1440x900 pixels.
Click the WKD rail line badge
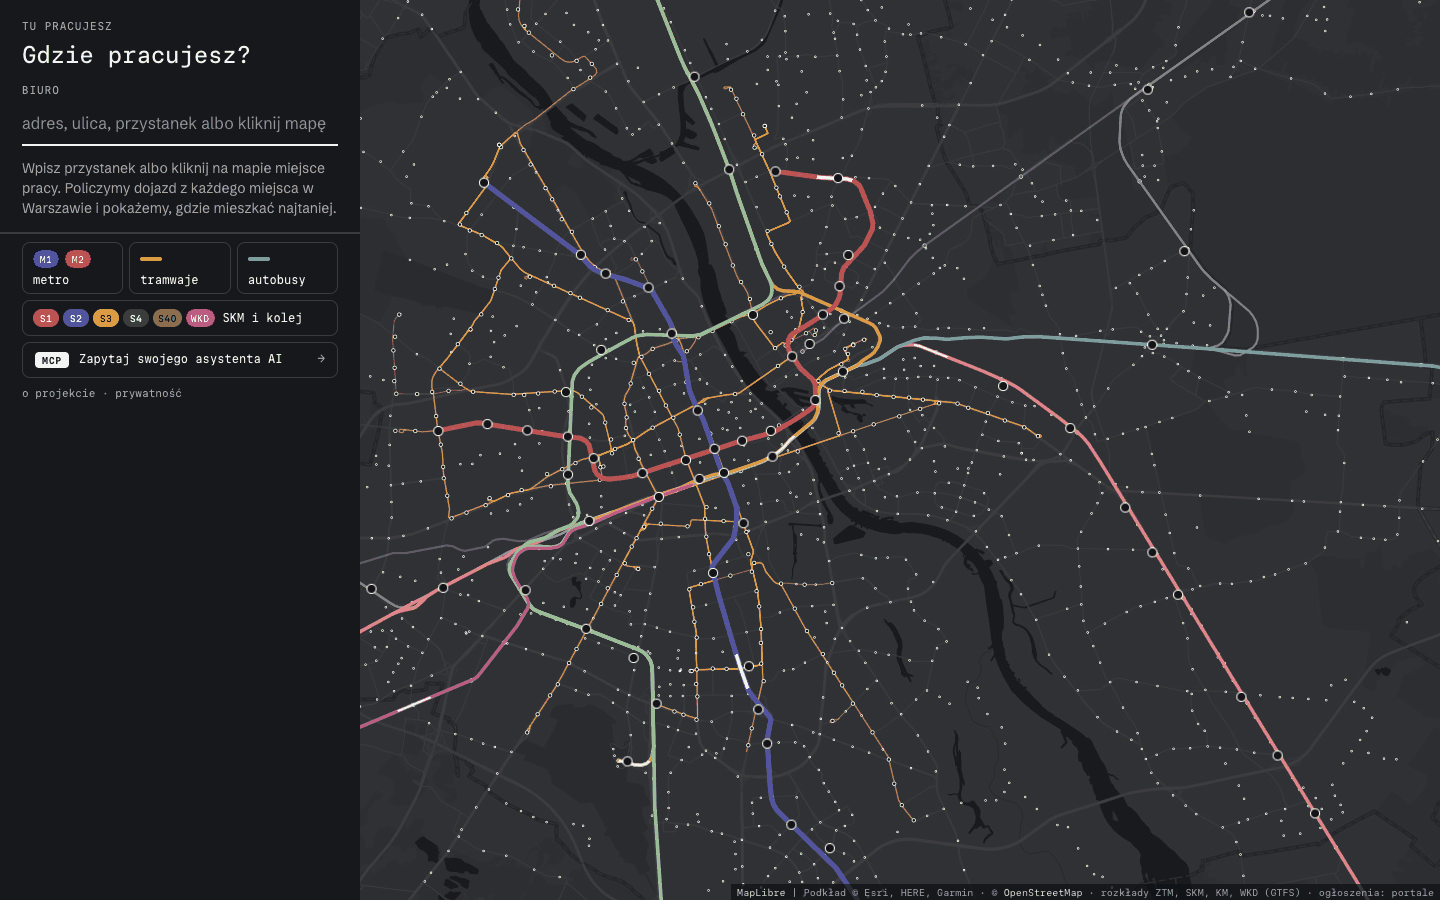(200, 318)
